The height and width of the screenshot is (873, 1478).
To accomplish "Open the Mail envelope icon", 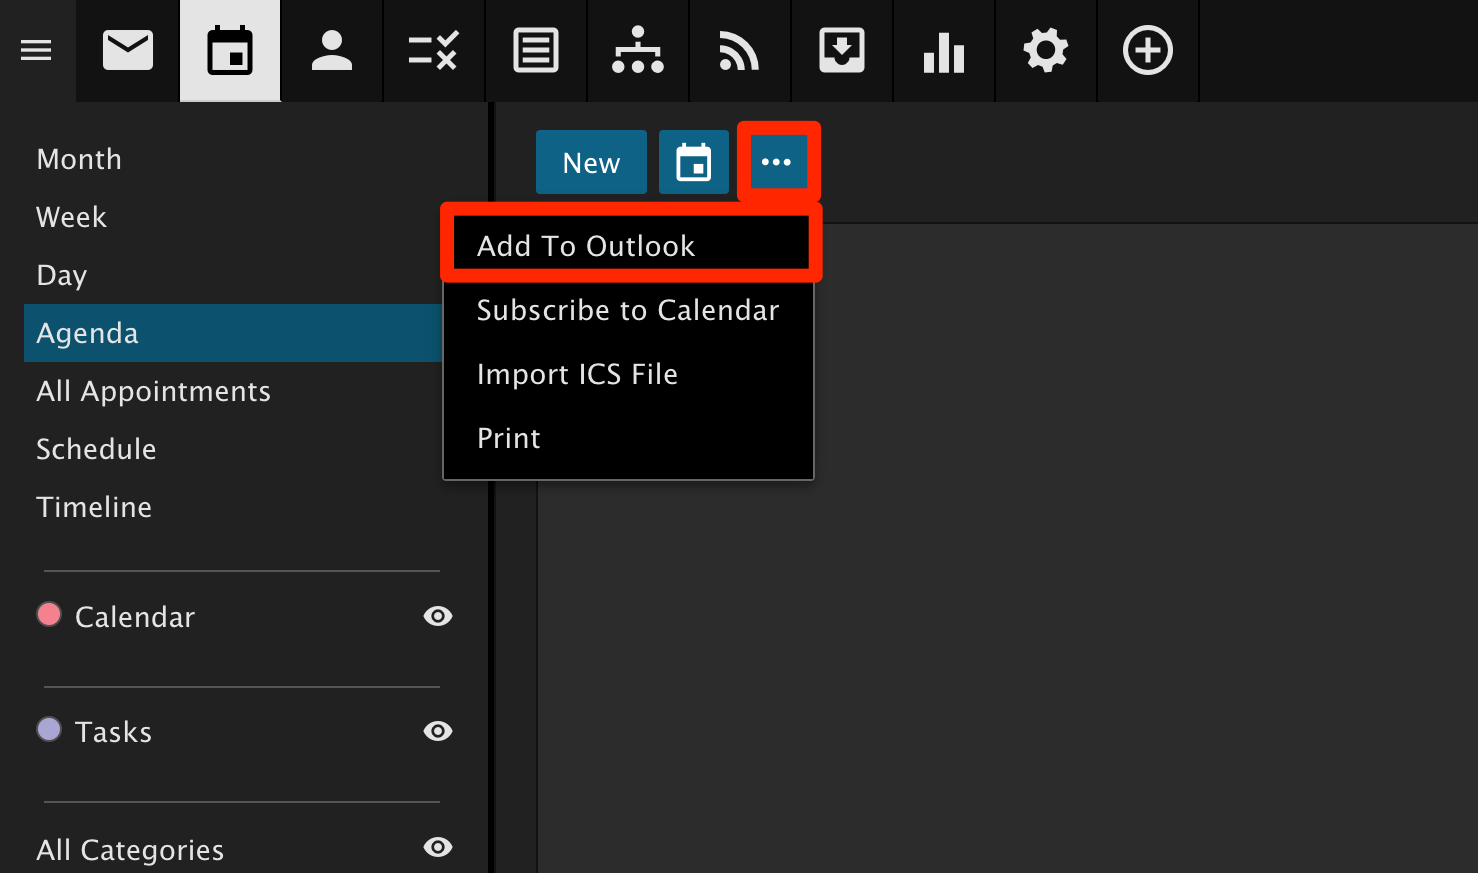I will [x=128, y=51].
